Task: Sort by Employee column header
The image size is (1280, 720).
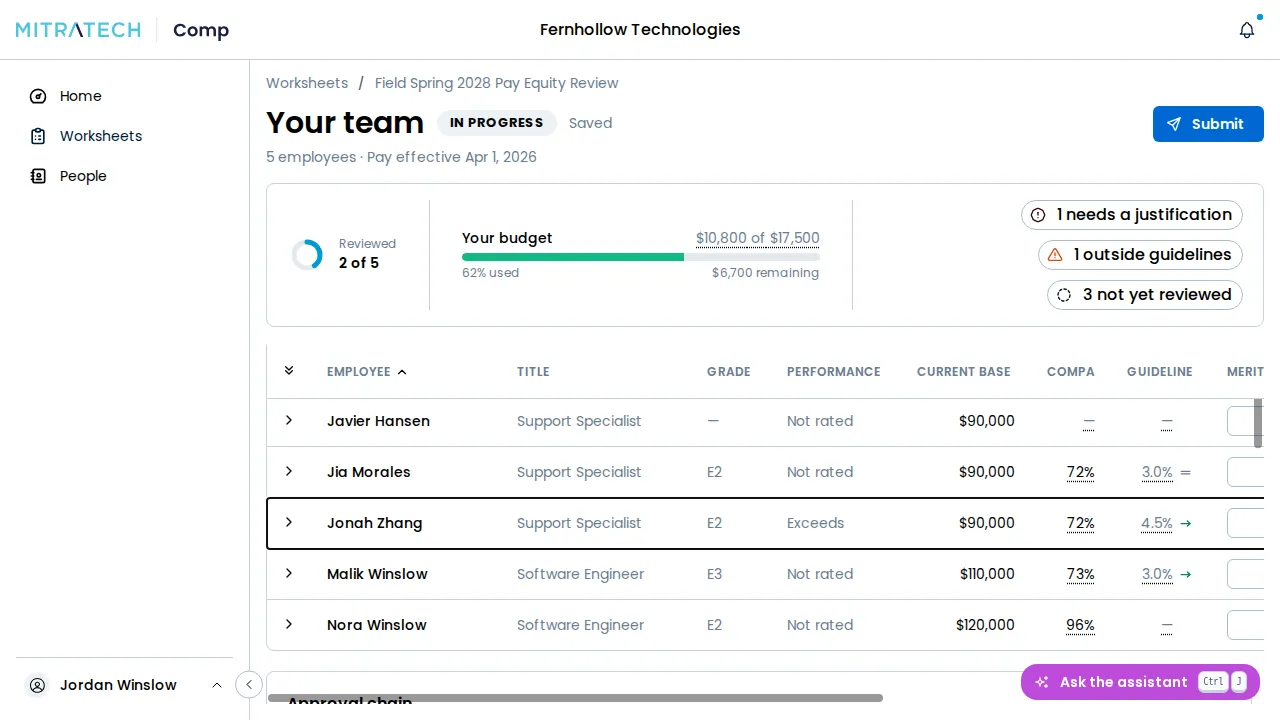Action: pyautogui.click(x=367, y=372)
